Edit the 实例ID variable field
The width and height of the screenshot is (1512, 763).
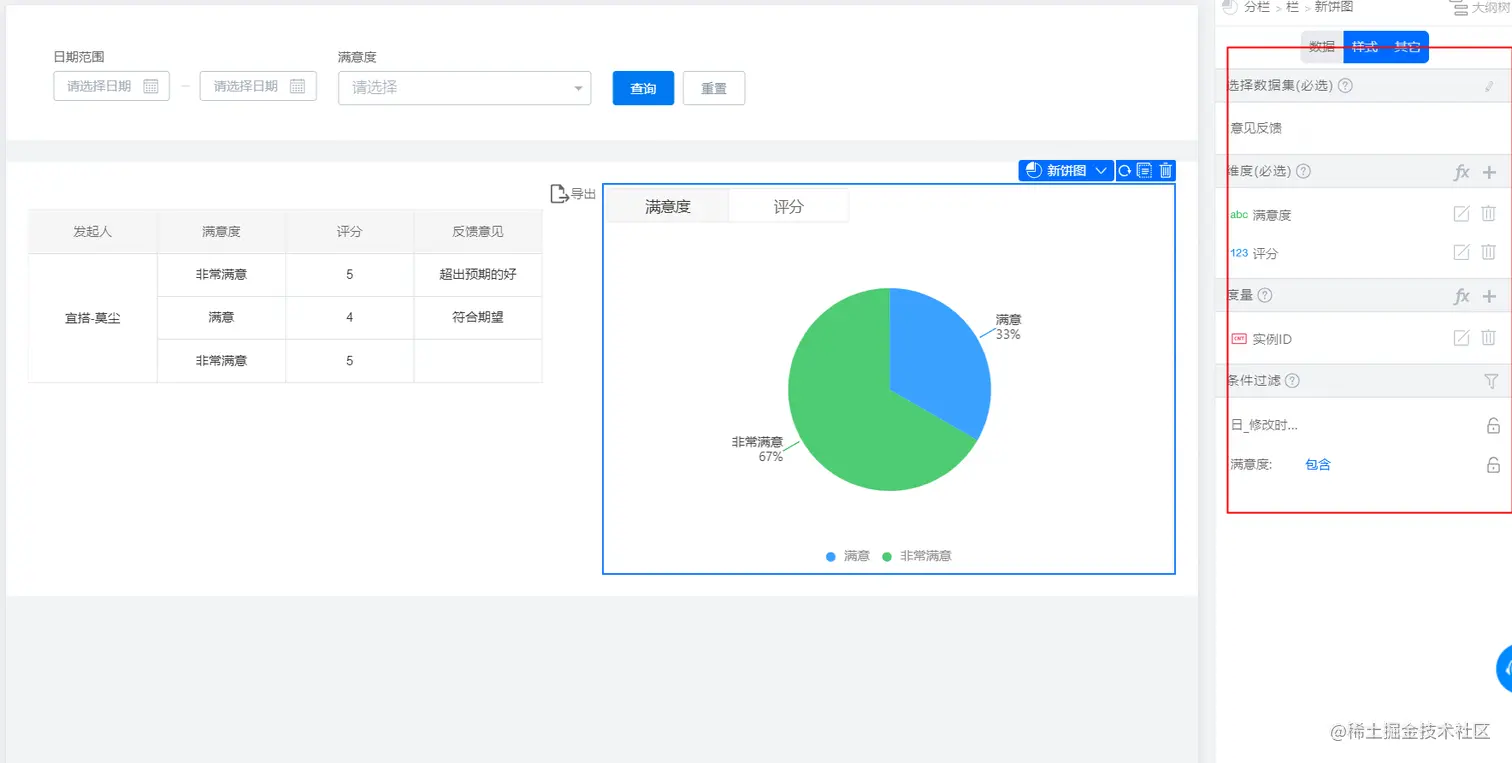point(1461,339)
